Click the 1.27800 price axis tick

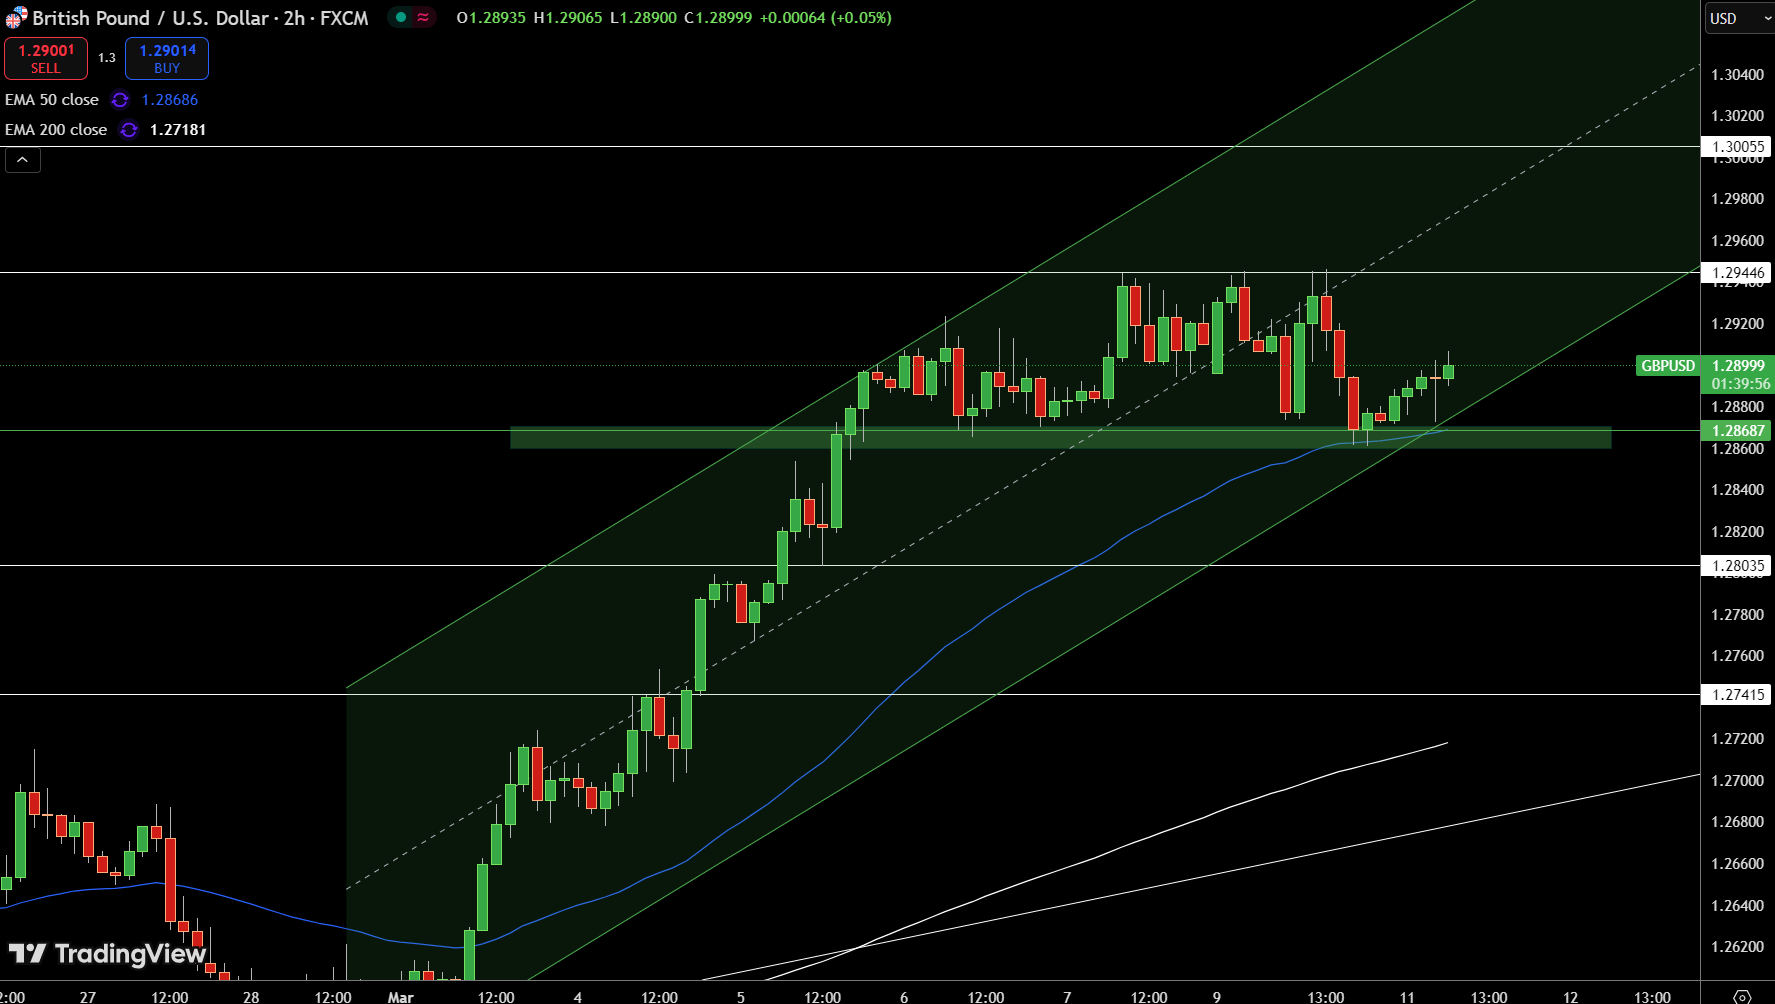coord(1738,615)
